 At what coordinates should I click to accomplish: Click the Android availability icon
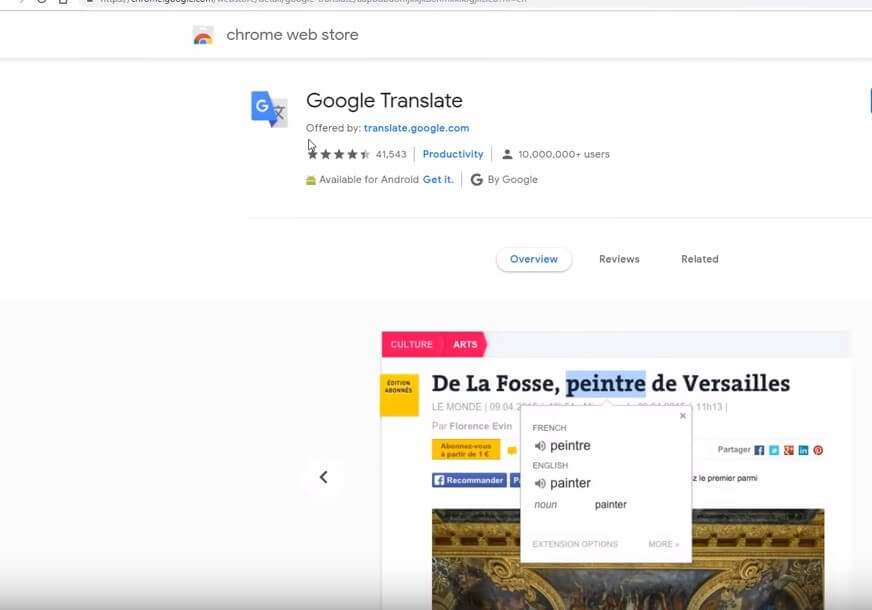[x=311, y=180]
